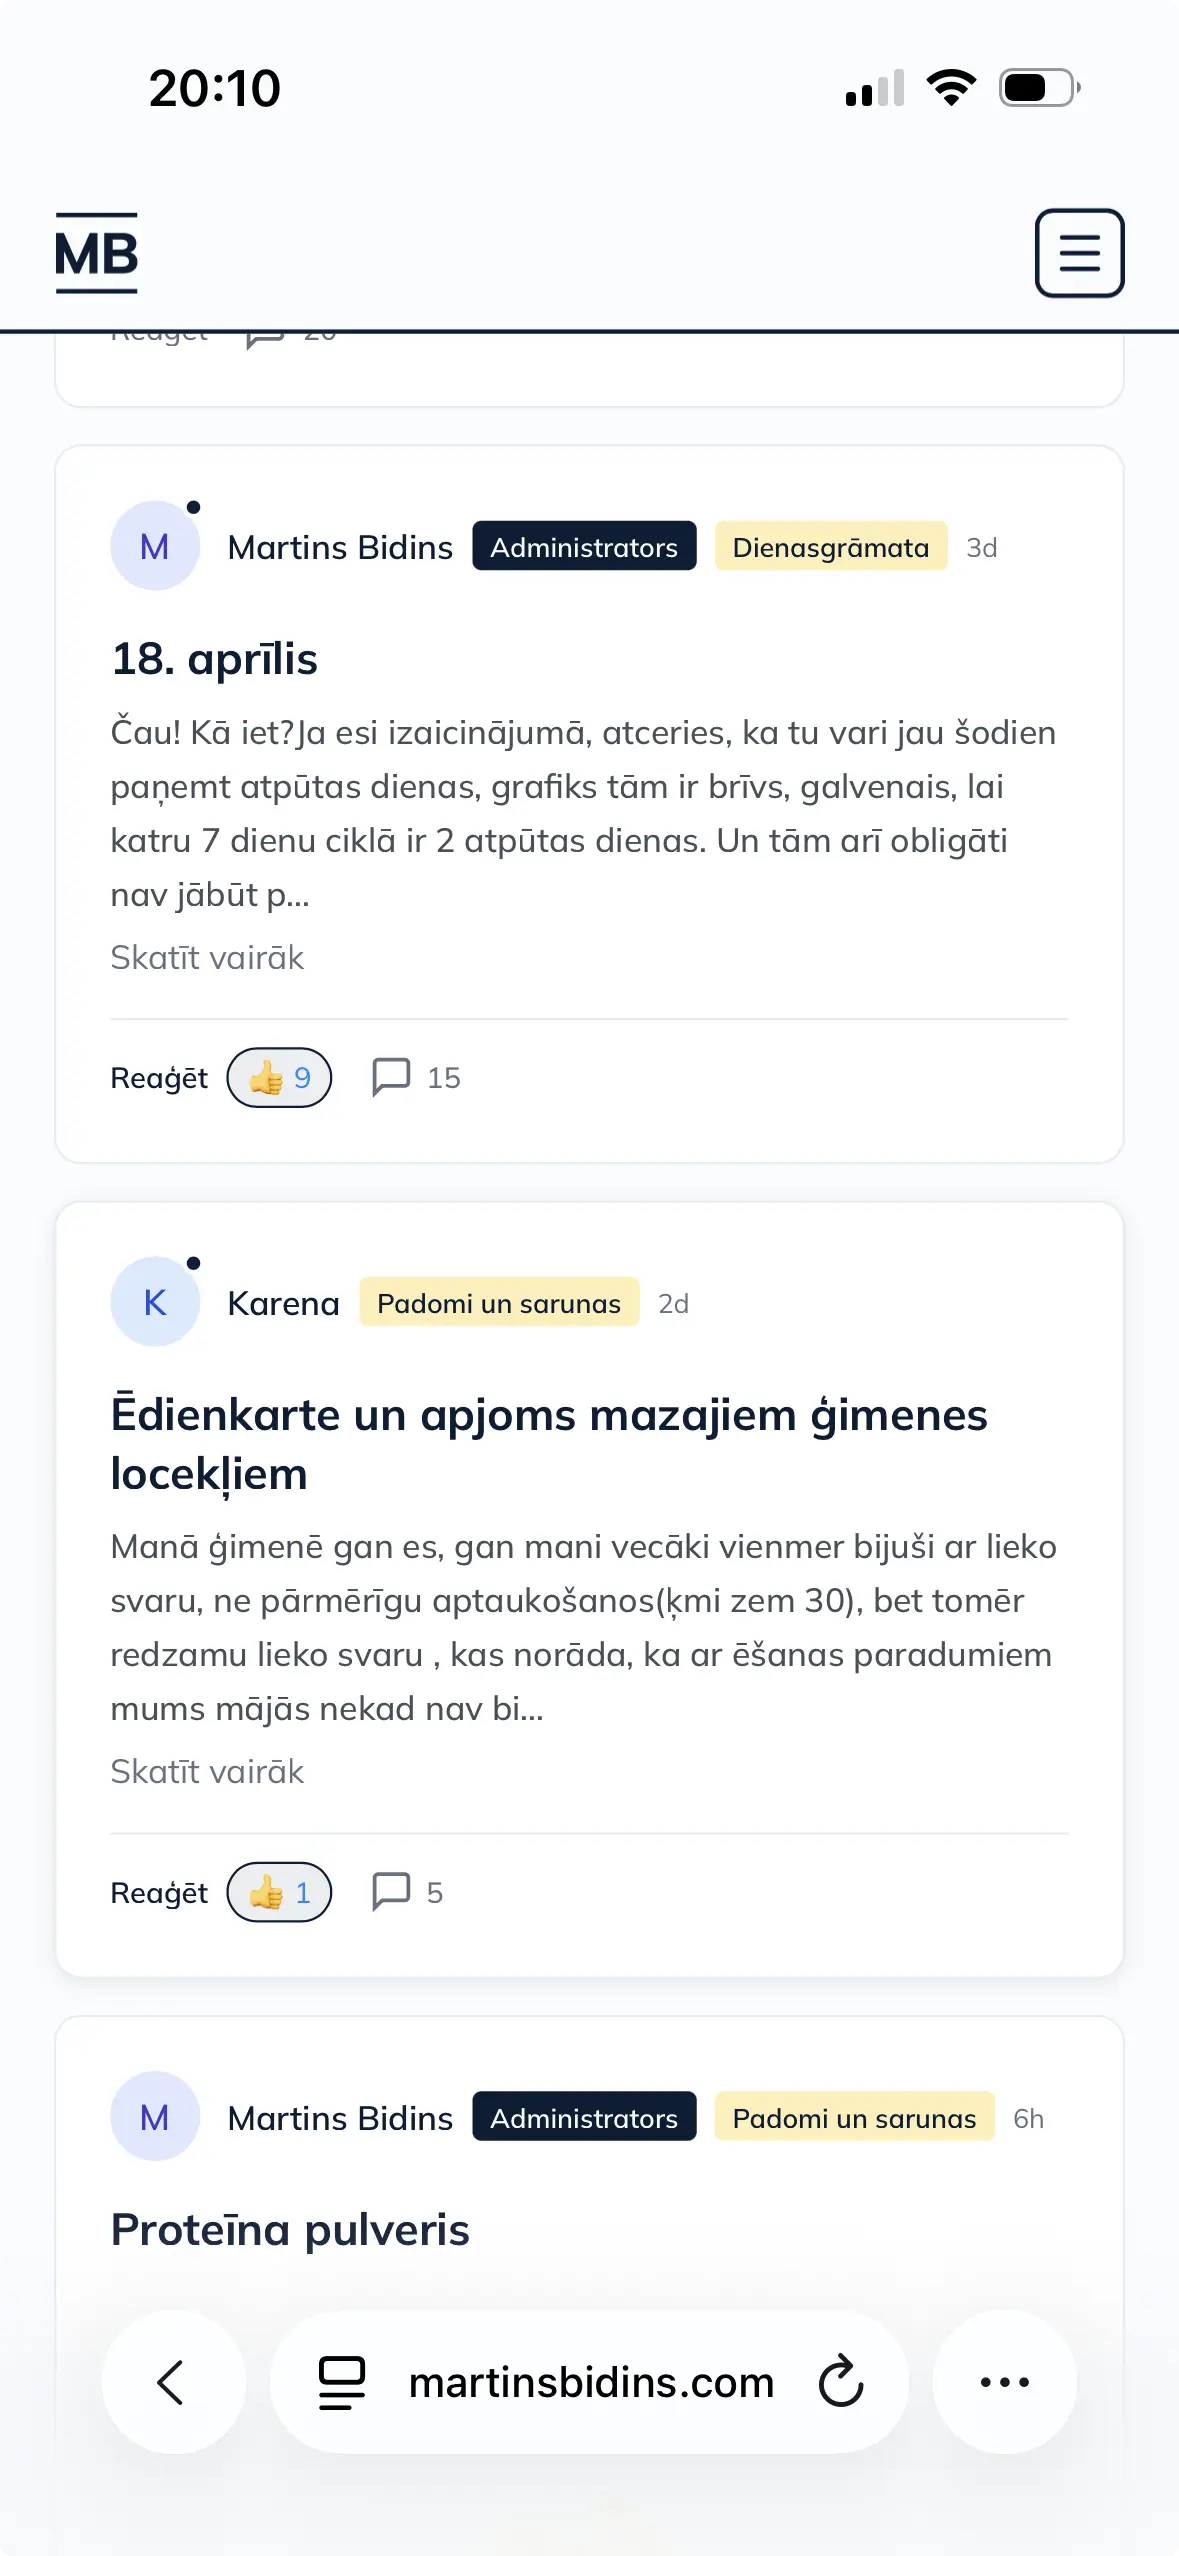Expand the 18. aprīlis post via Skatīt vairāk
The width and height of the screenshot is (1179, 2556).
coord(207,958)
